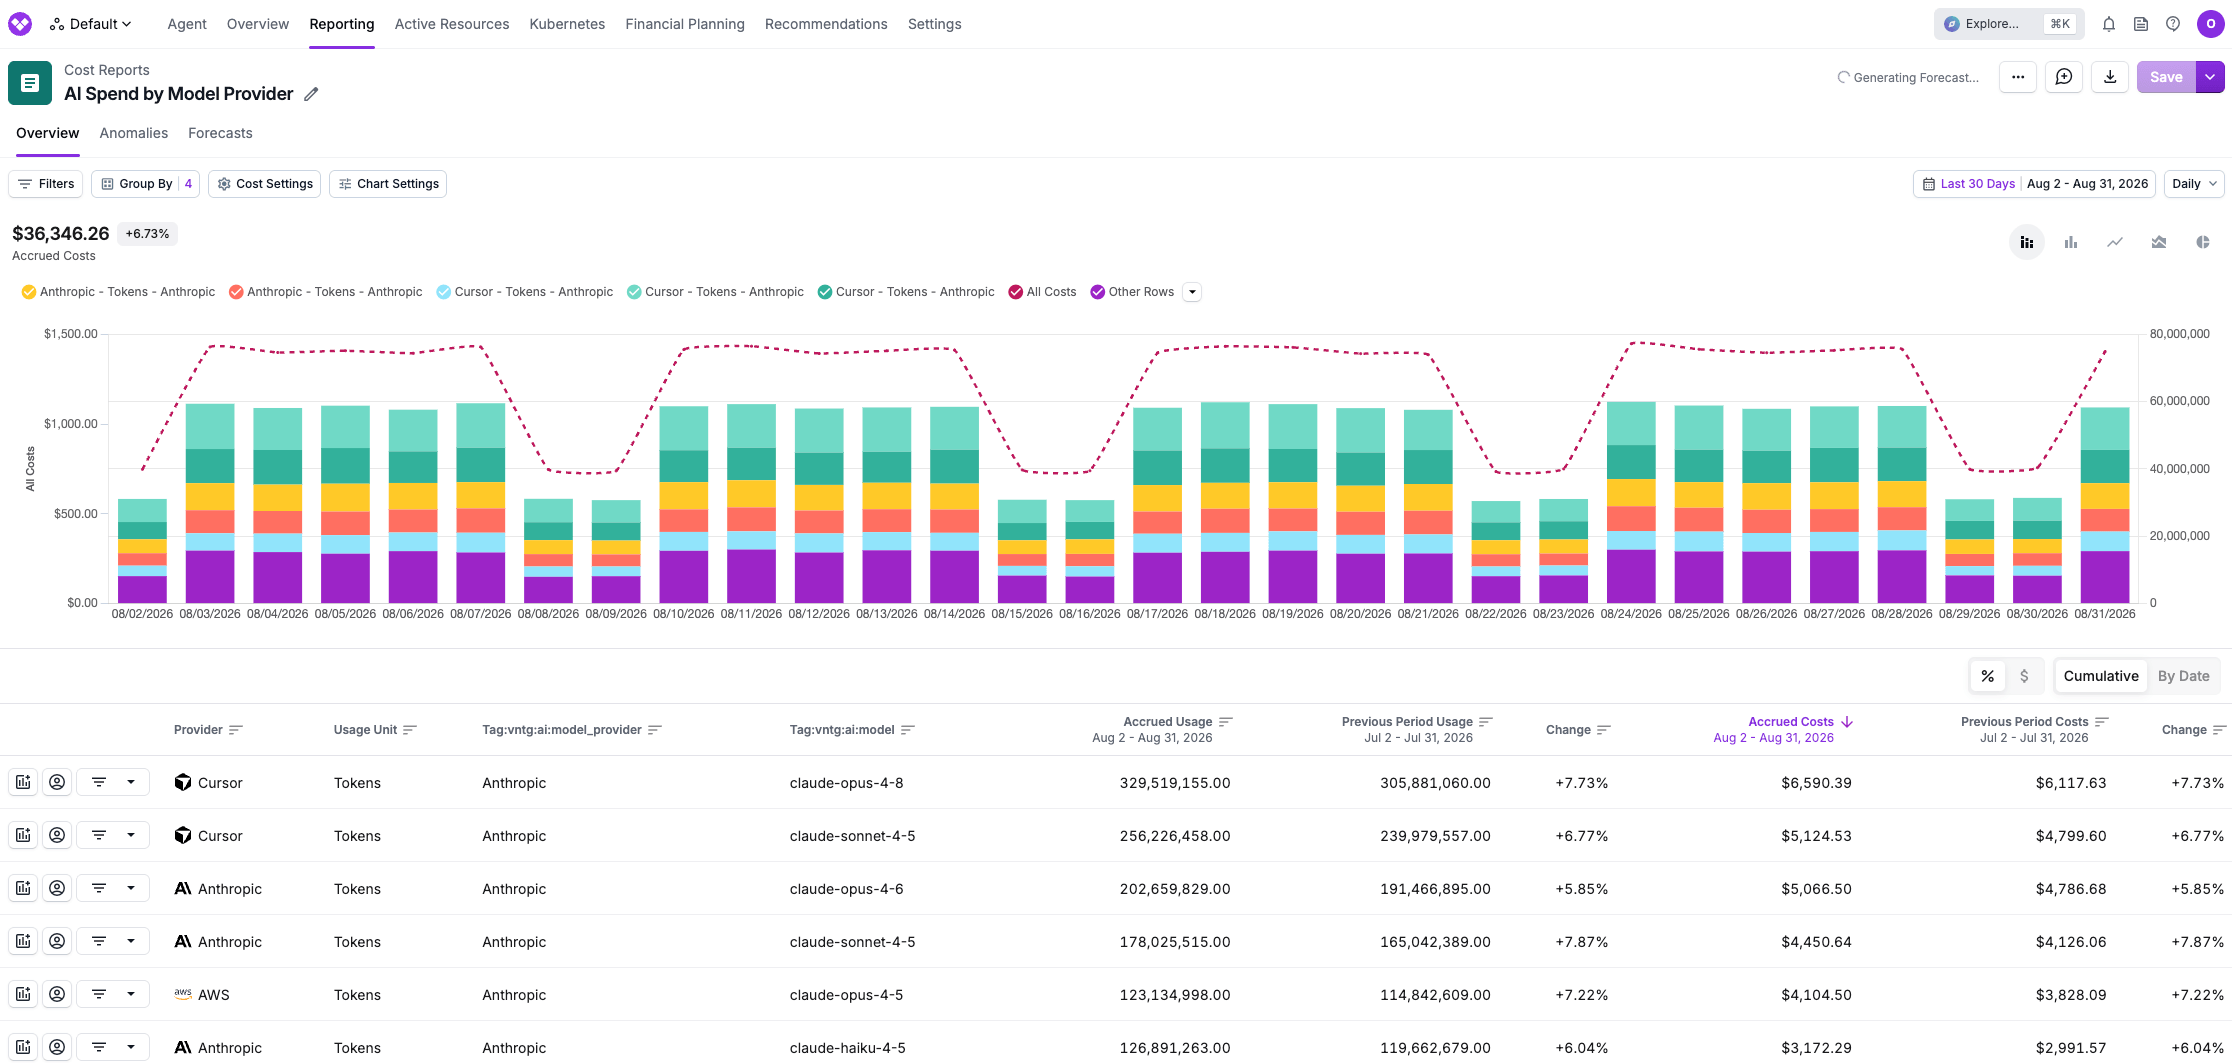Switch to the Forecasts tab
The image size is (2232, 1063).
(x=220, y=133)
